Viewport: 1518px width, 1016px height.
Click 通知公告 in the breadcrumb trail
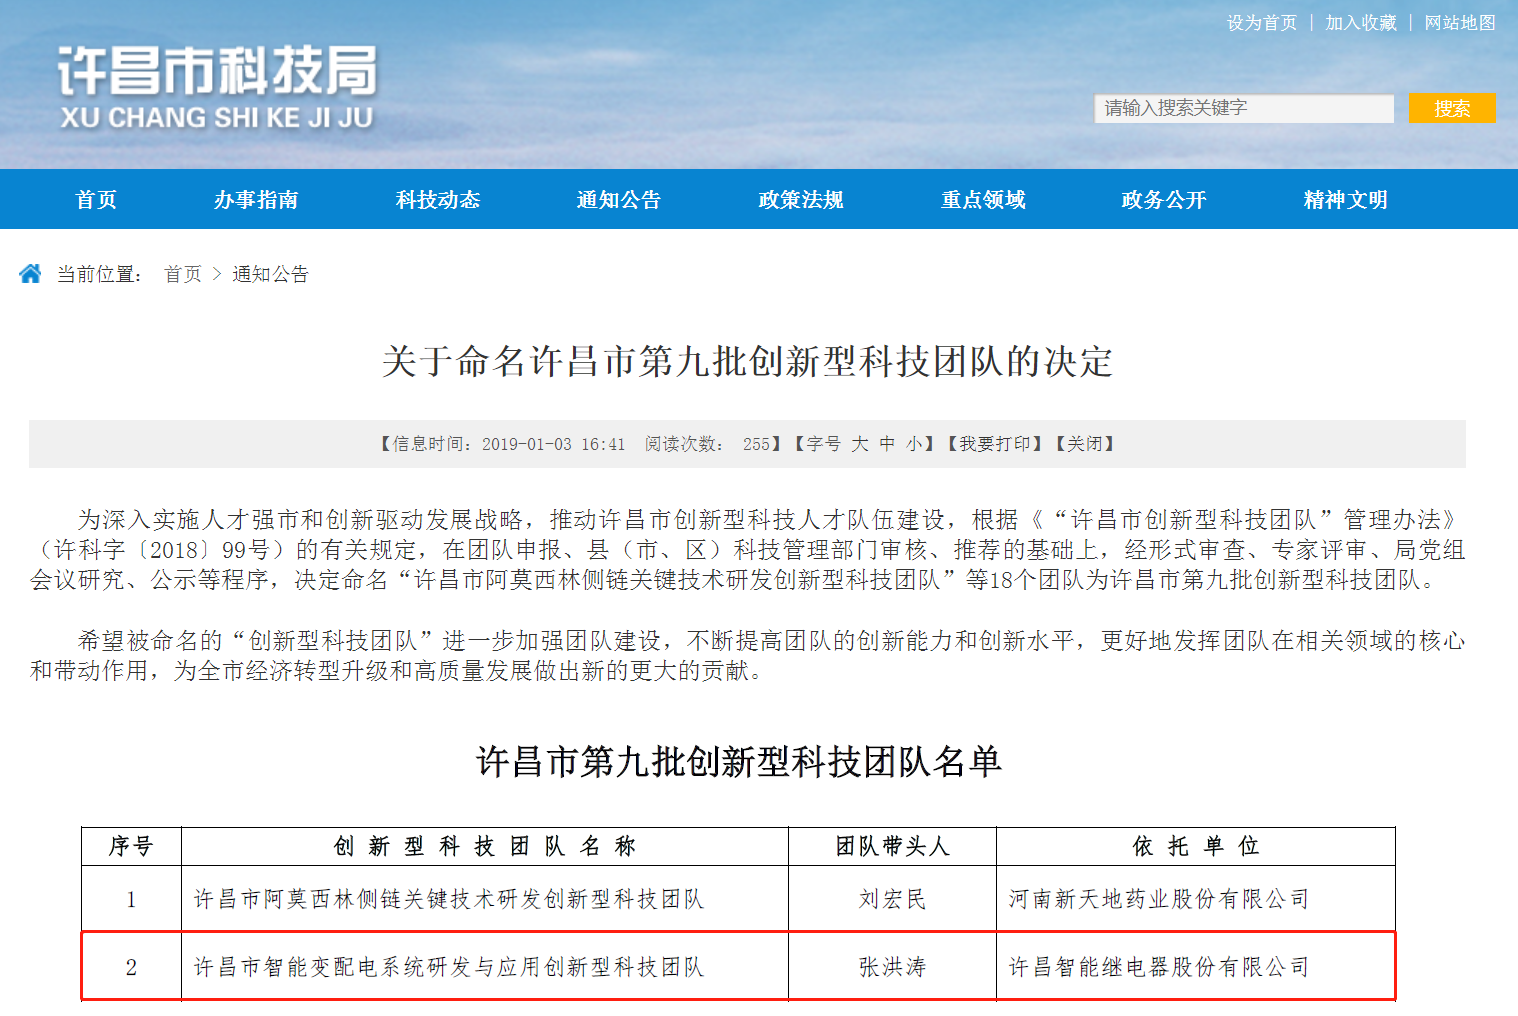270,274
